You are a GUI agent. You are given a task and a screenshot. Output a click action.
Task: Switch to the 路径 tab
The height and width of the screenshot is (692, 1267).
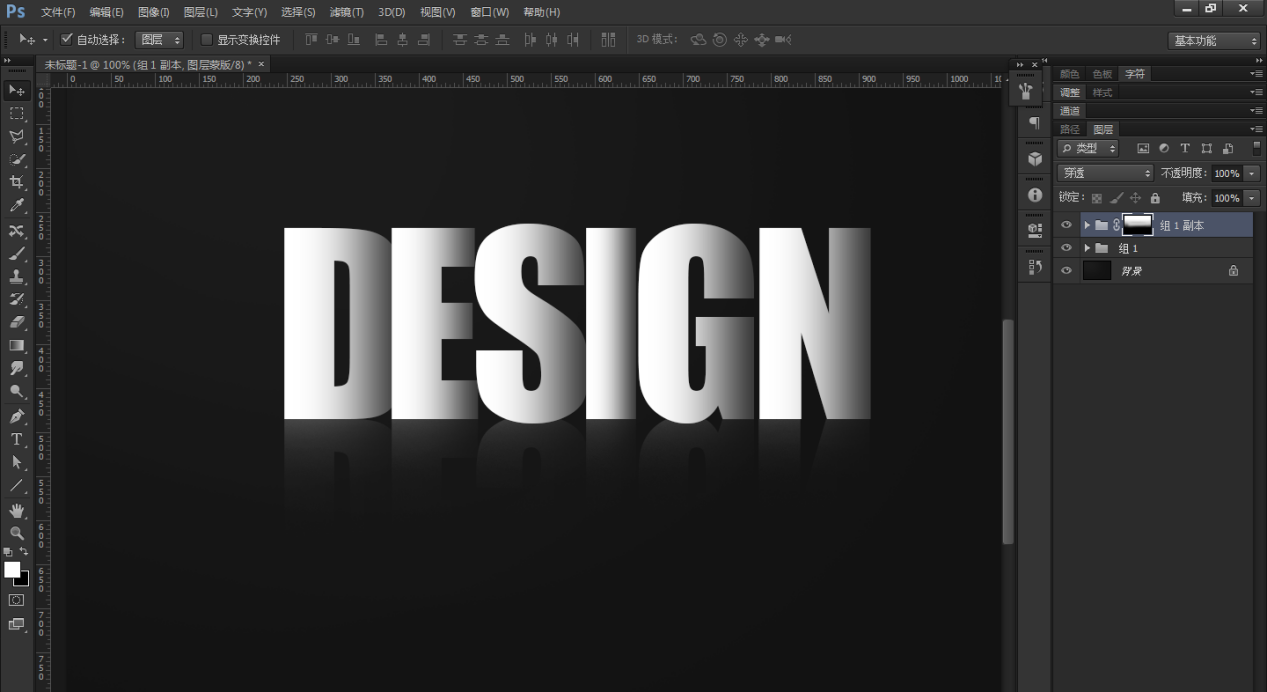coord(1070,129)
